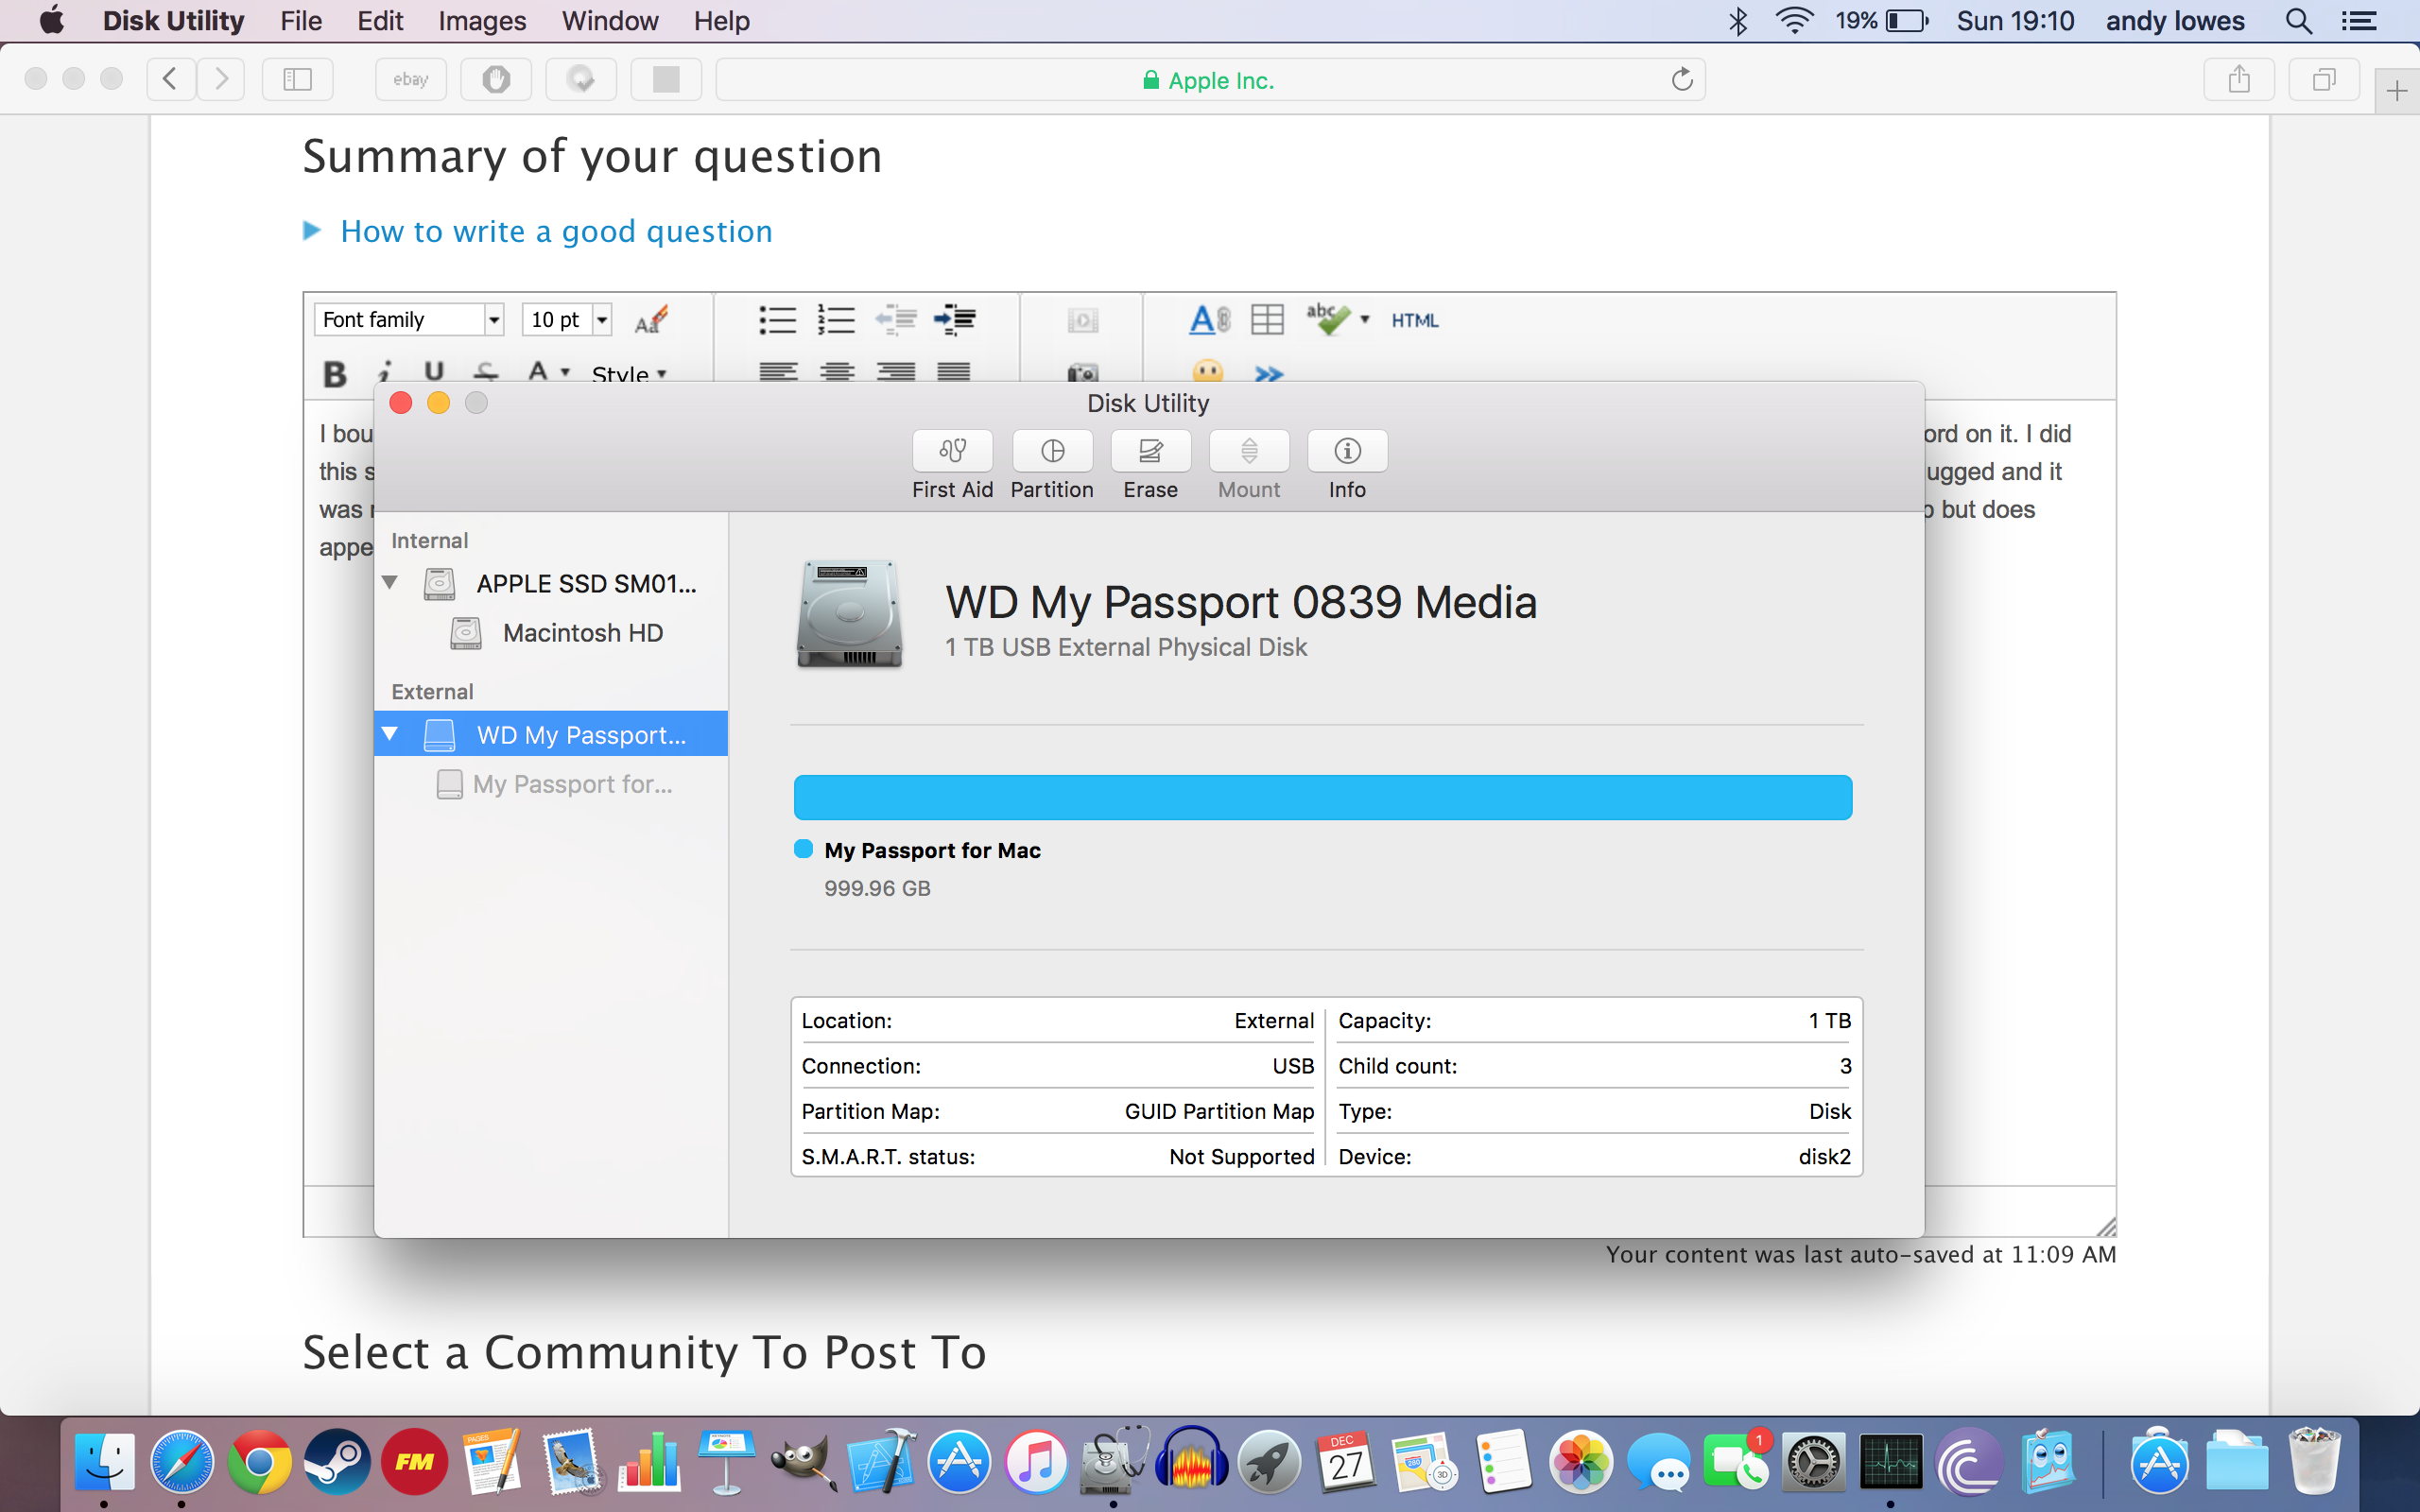Toggle Strikethrough formatting in the editor
Image resolution: width=2420 pixels, height=1512 pixels.
click(486, 372)
